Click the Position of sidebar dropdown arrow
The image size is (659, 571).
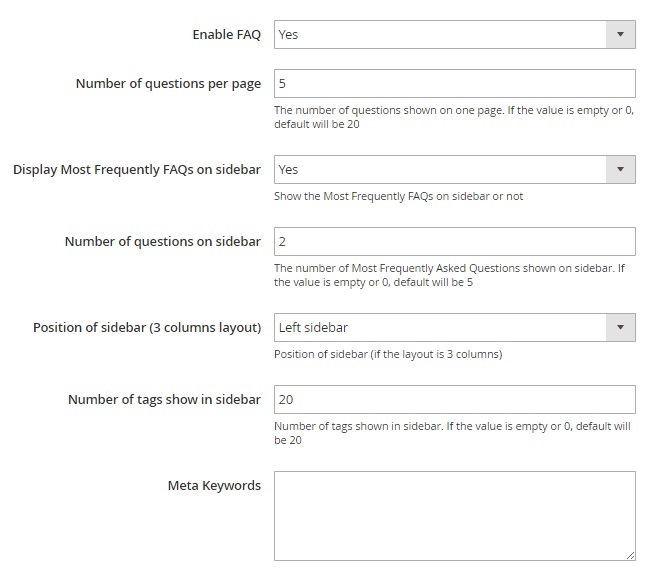[x=621, y=327]
